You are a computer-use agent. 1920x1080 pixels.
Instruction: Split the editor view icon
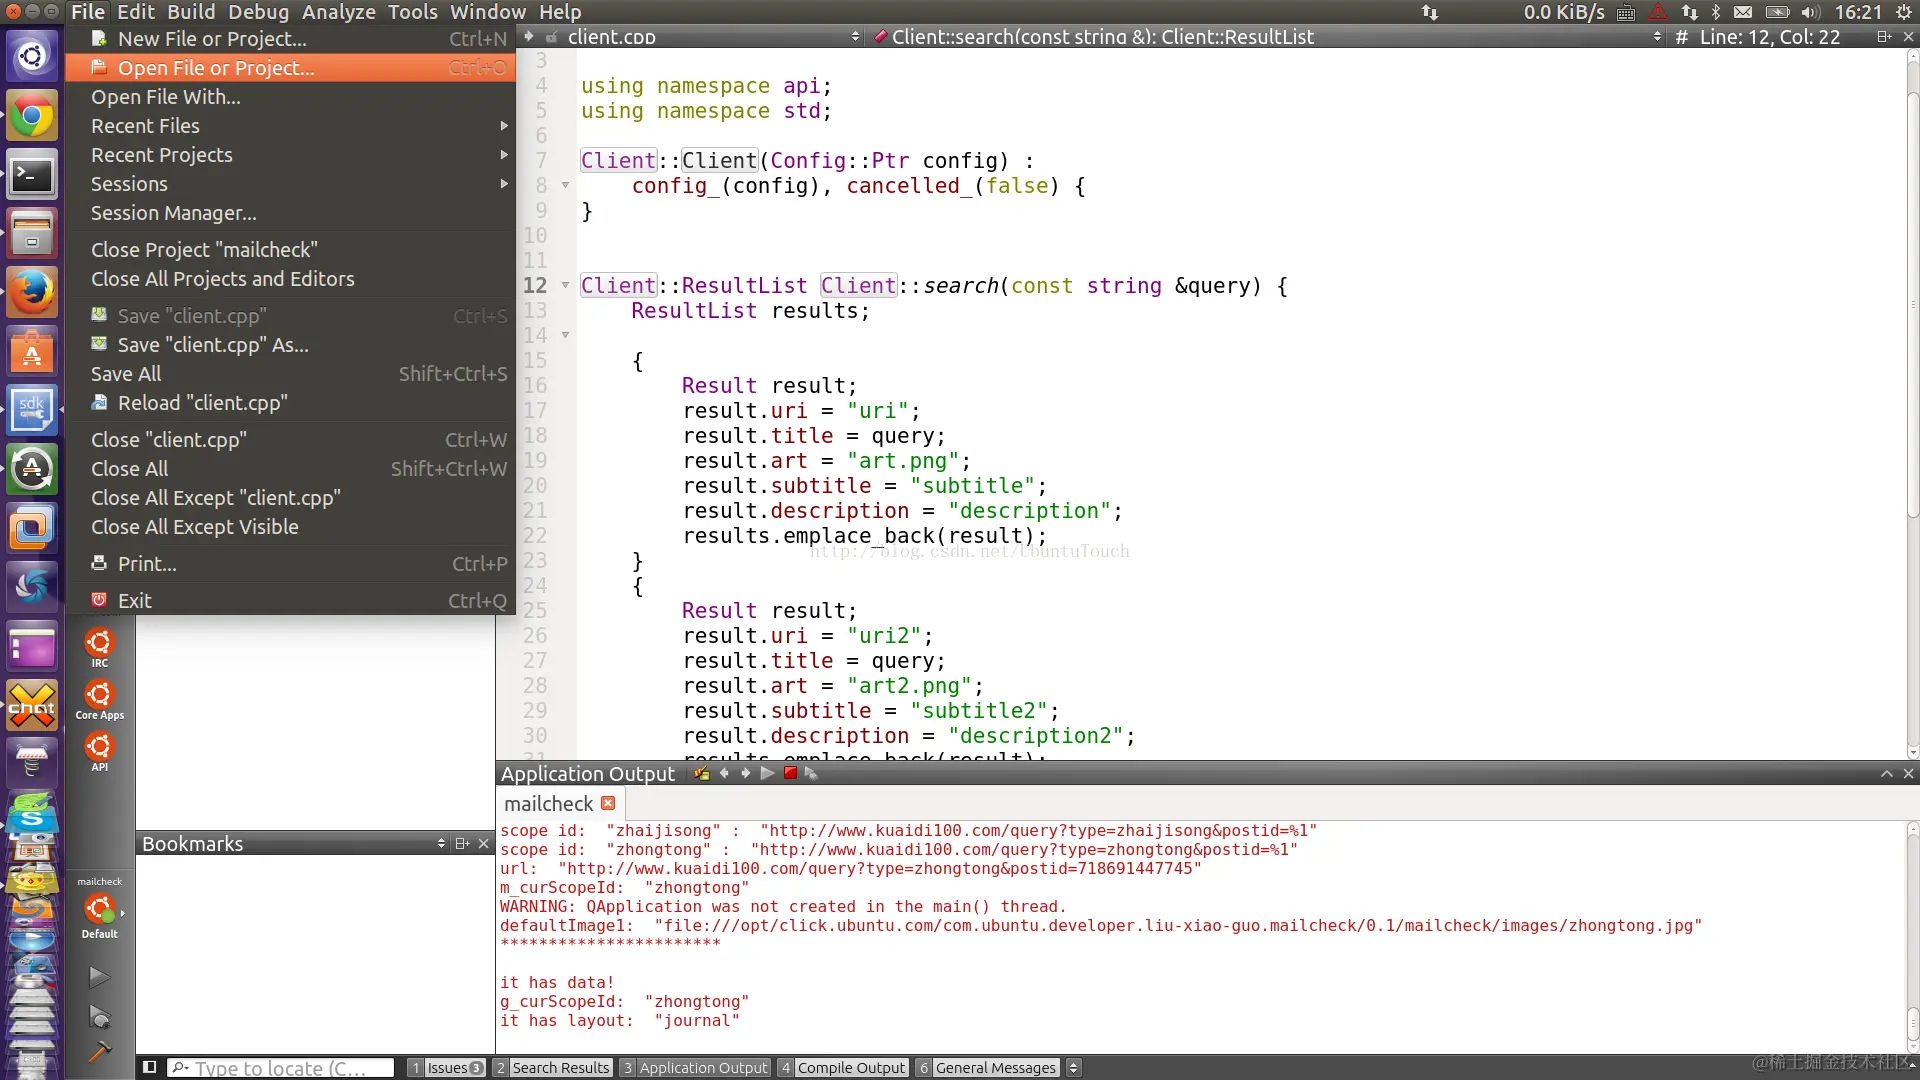(x=1883, y=37)
